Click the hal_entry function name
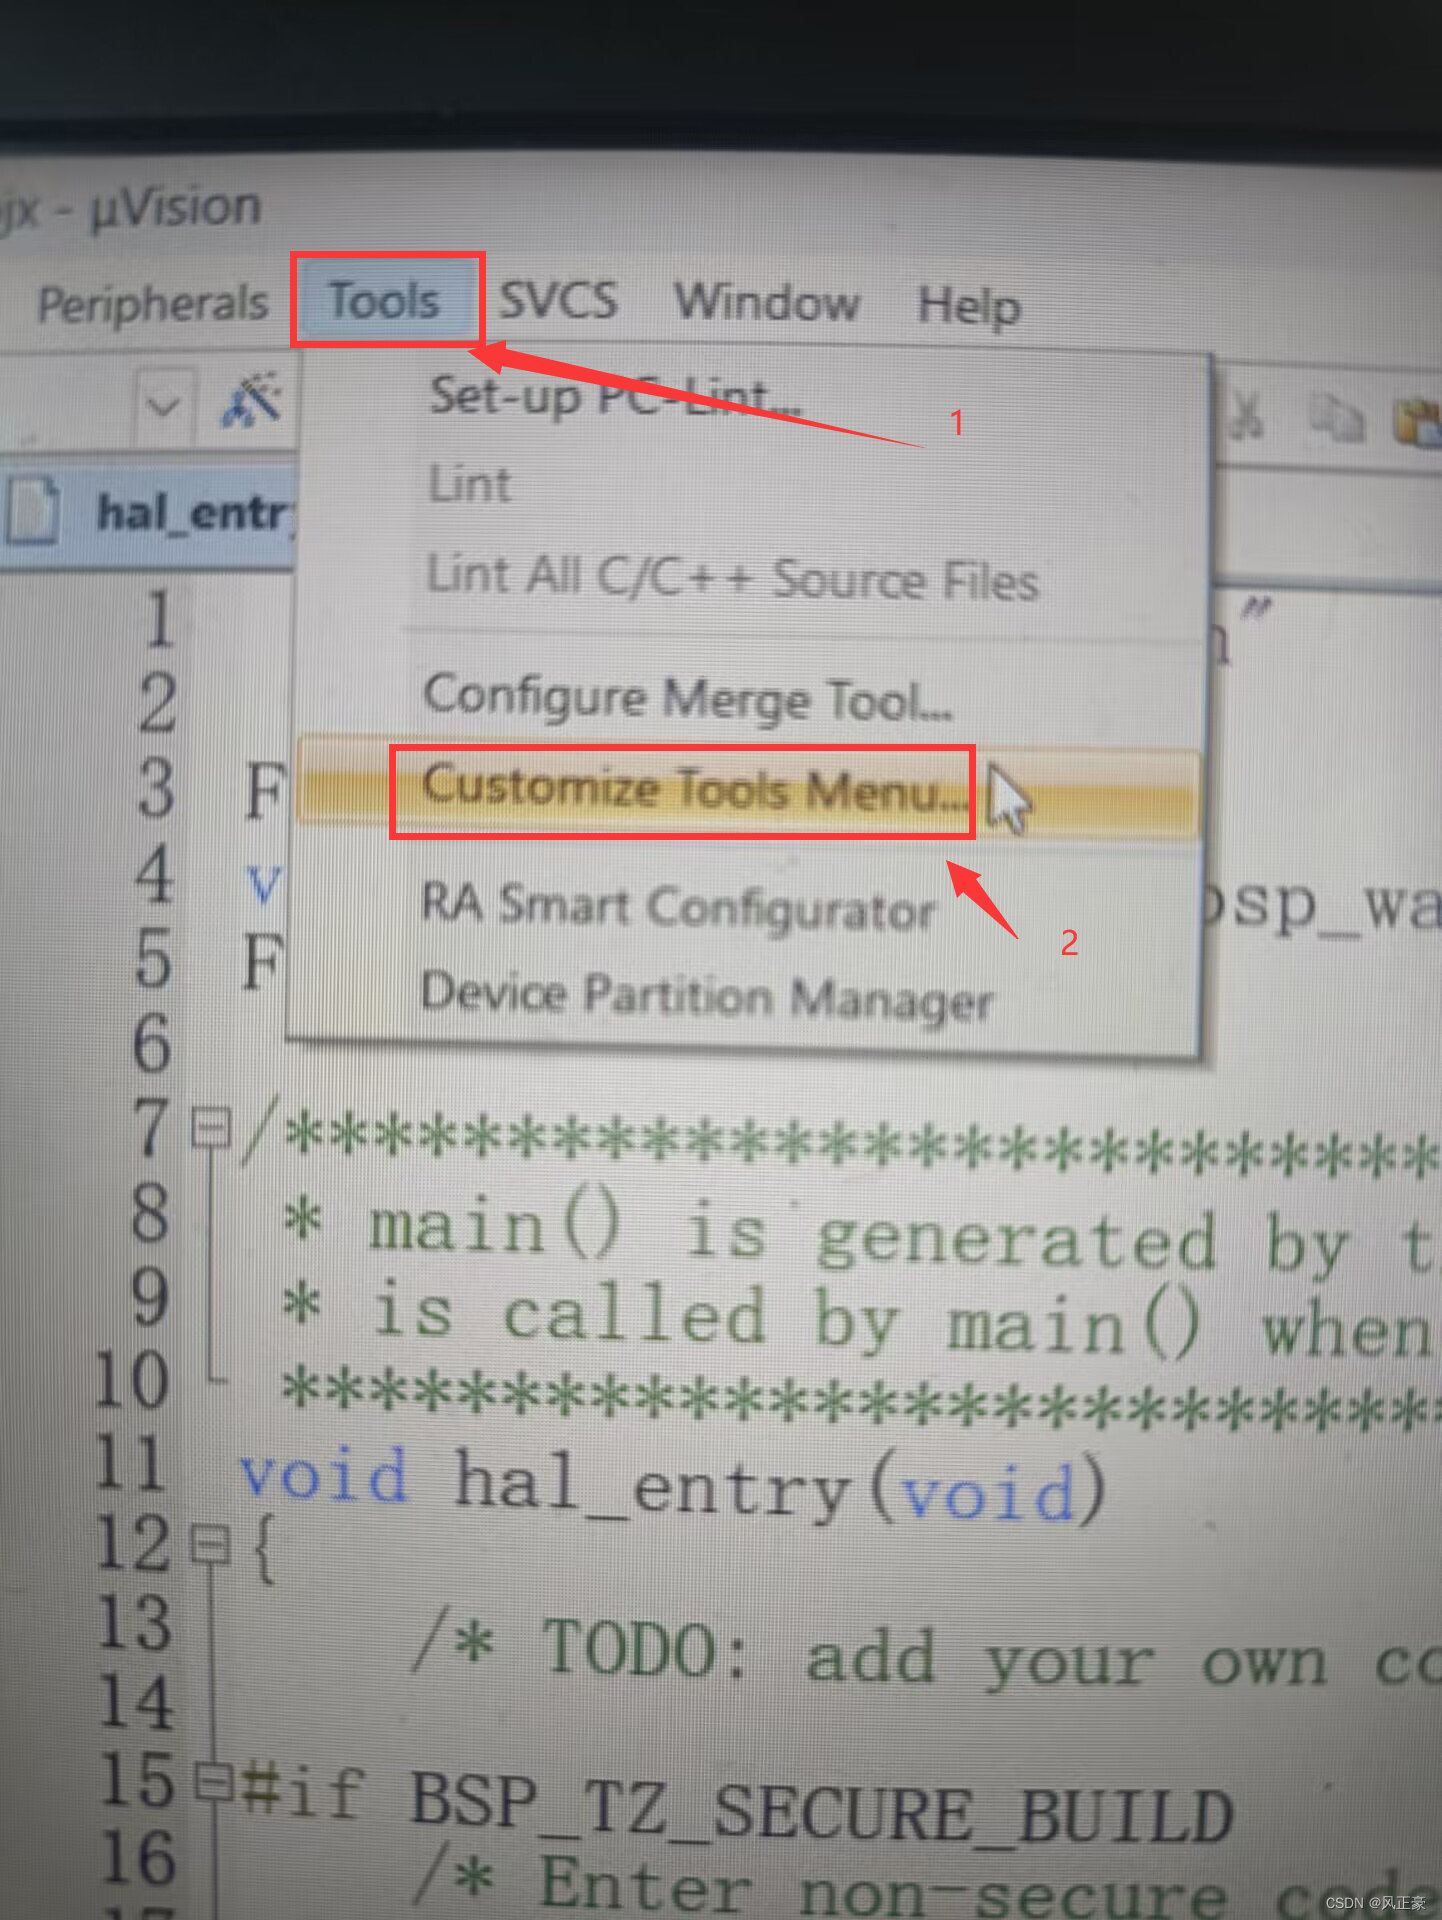The height and width of the screenshot is (1920, 1442). pyautogui.click(x=651, y=1485)
